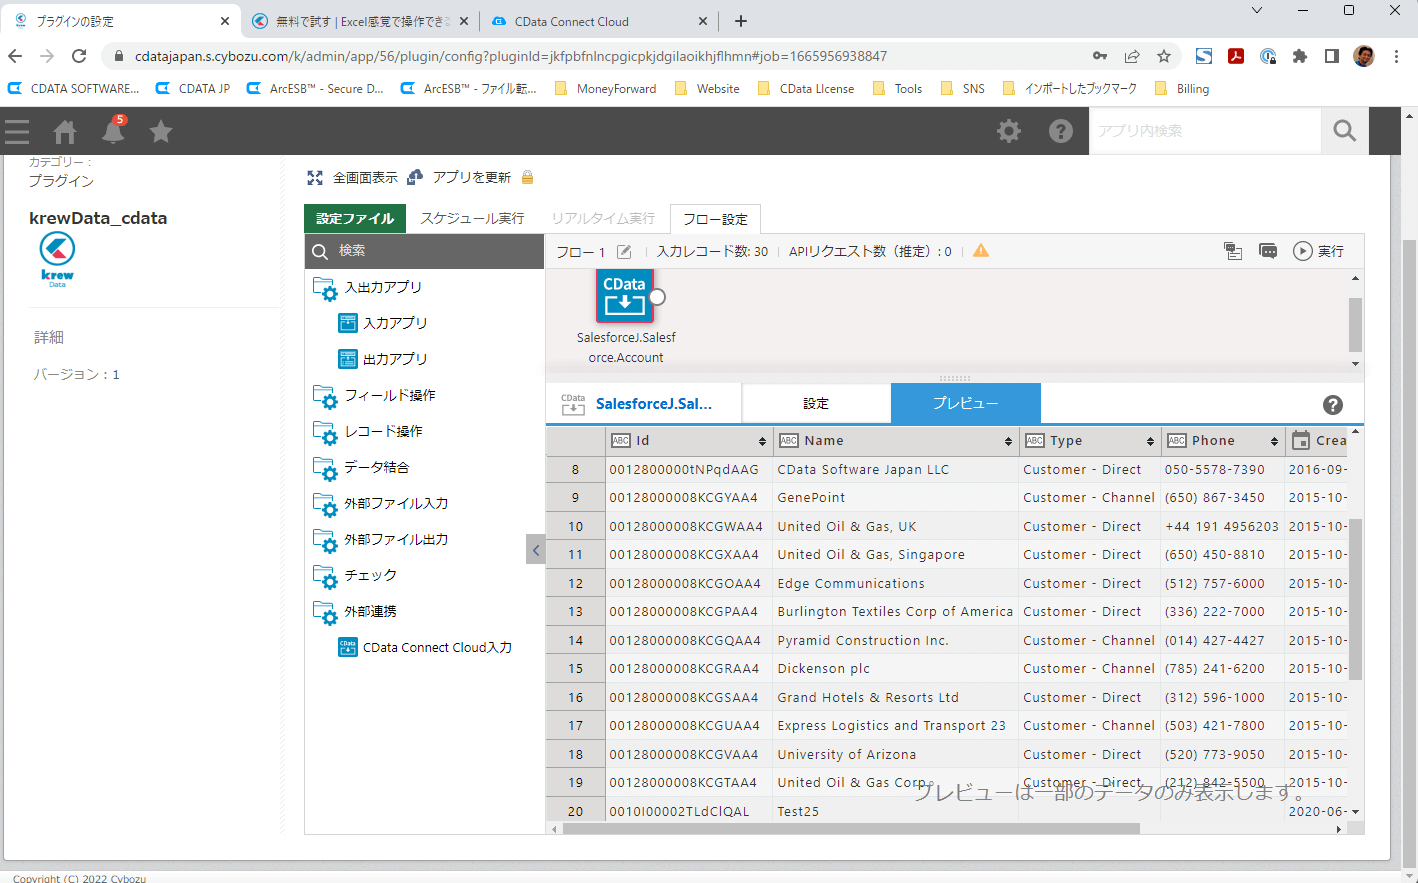The width and height of the screenshot is (1418, 883).
Task: Switch to the 設定 tab in the node panel
Action: pos(816,404)
